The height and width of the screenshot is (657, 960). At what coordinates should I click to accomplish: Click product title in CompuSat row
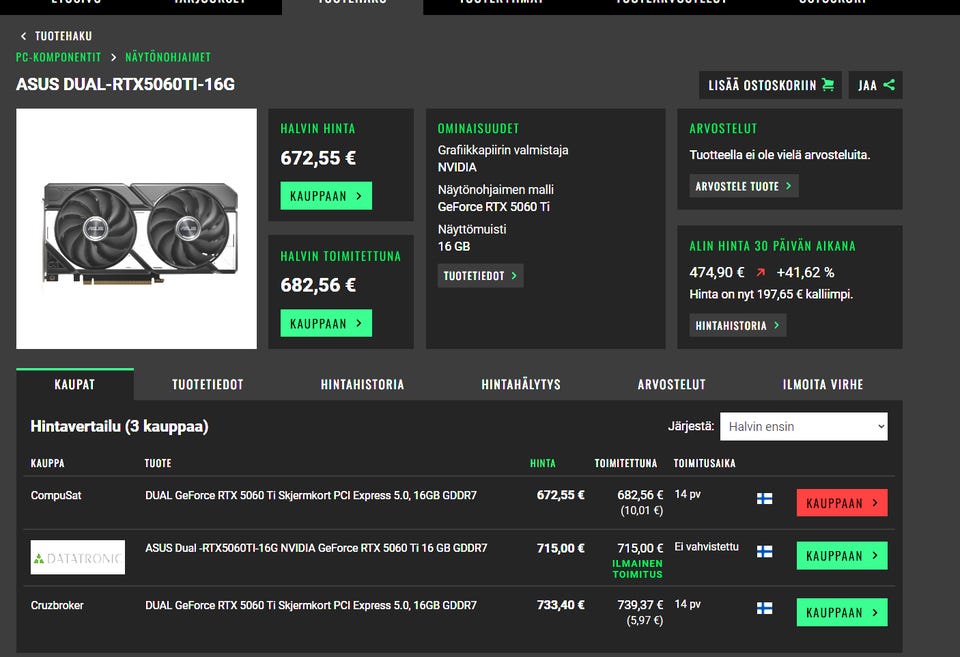pyautogui.click(x=310, y=495)
